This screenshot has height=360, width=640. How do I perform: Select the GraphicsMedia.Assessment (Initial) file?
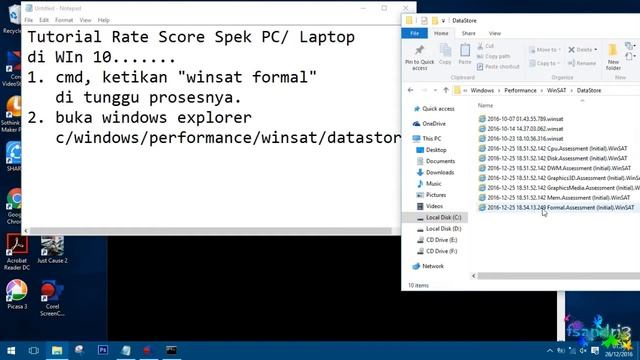tap(559, 188)
